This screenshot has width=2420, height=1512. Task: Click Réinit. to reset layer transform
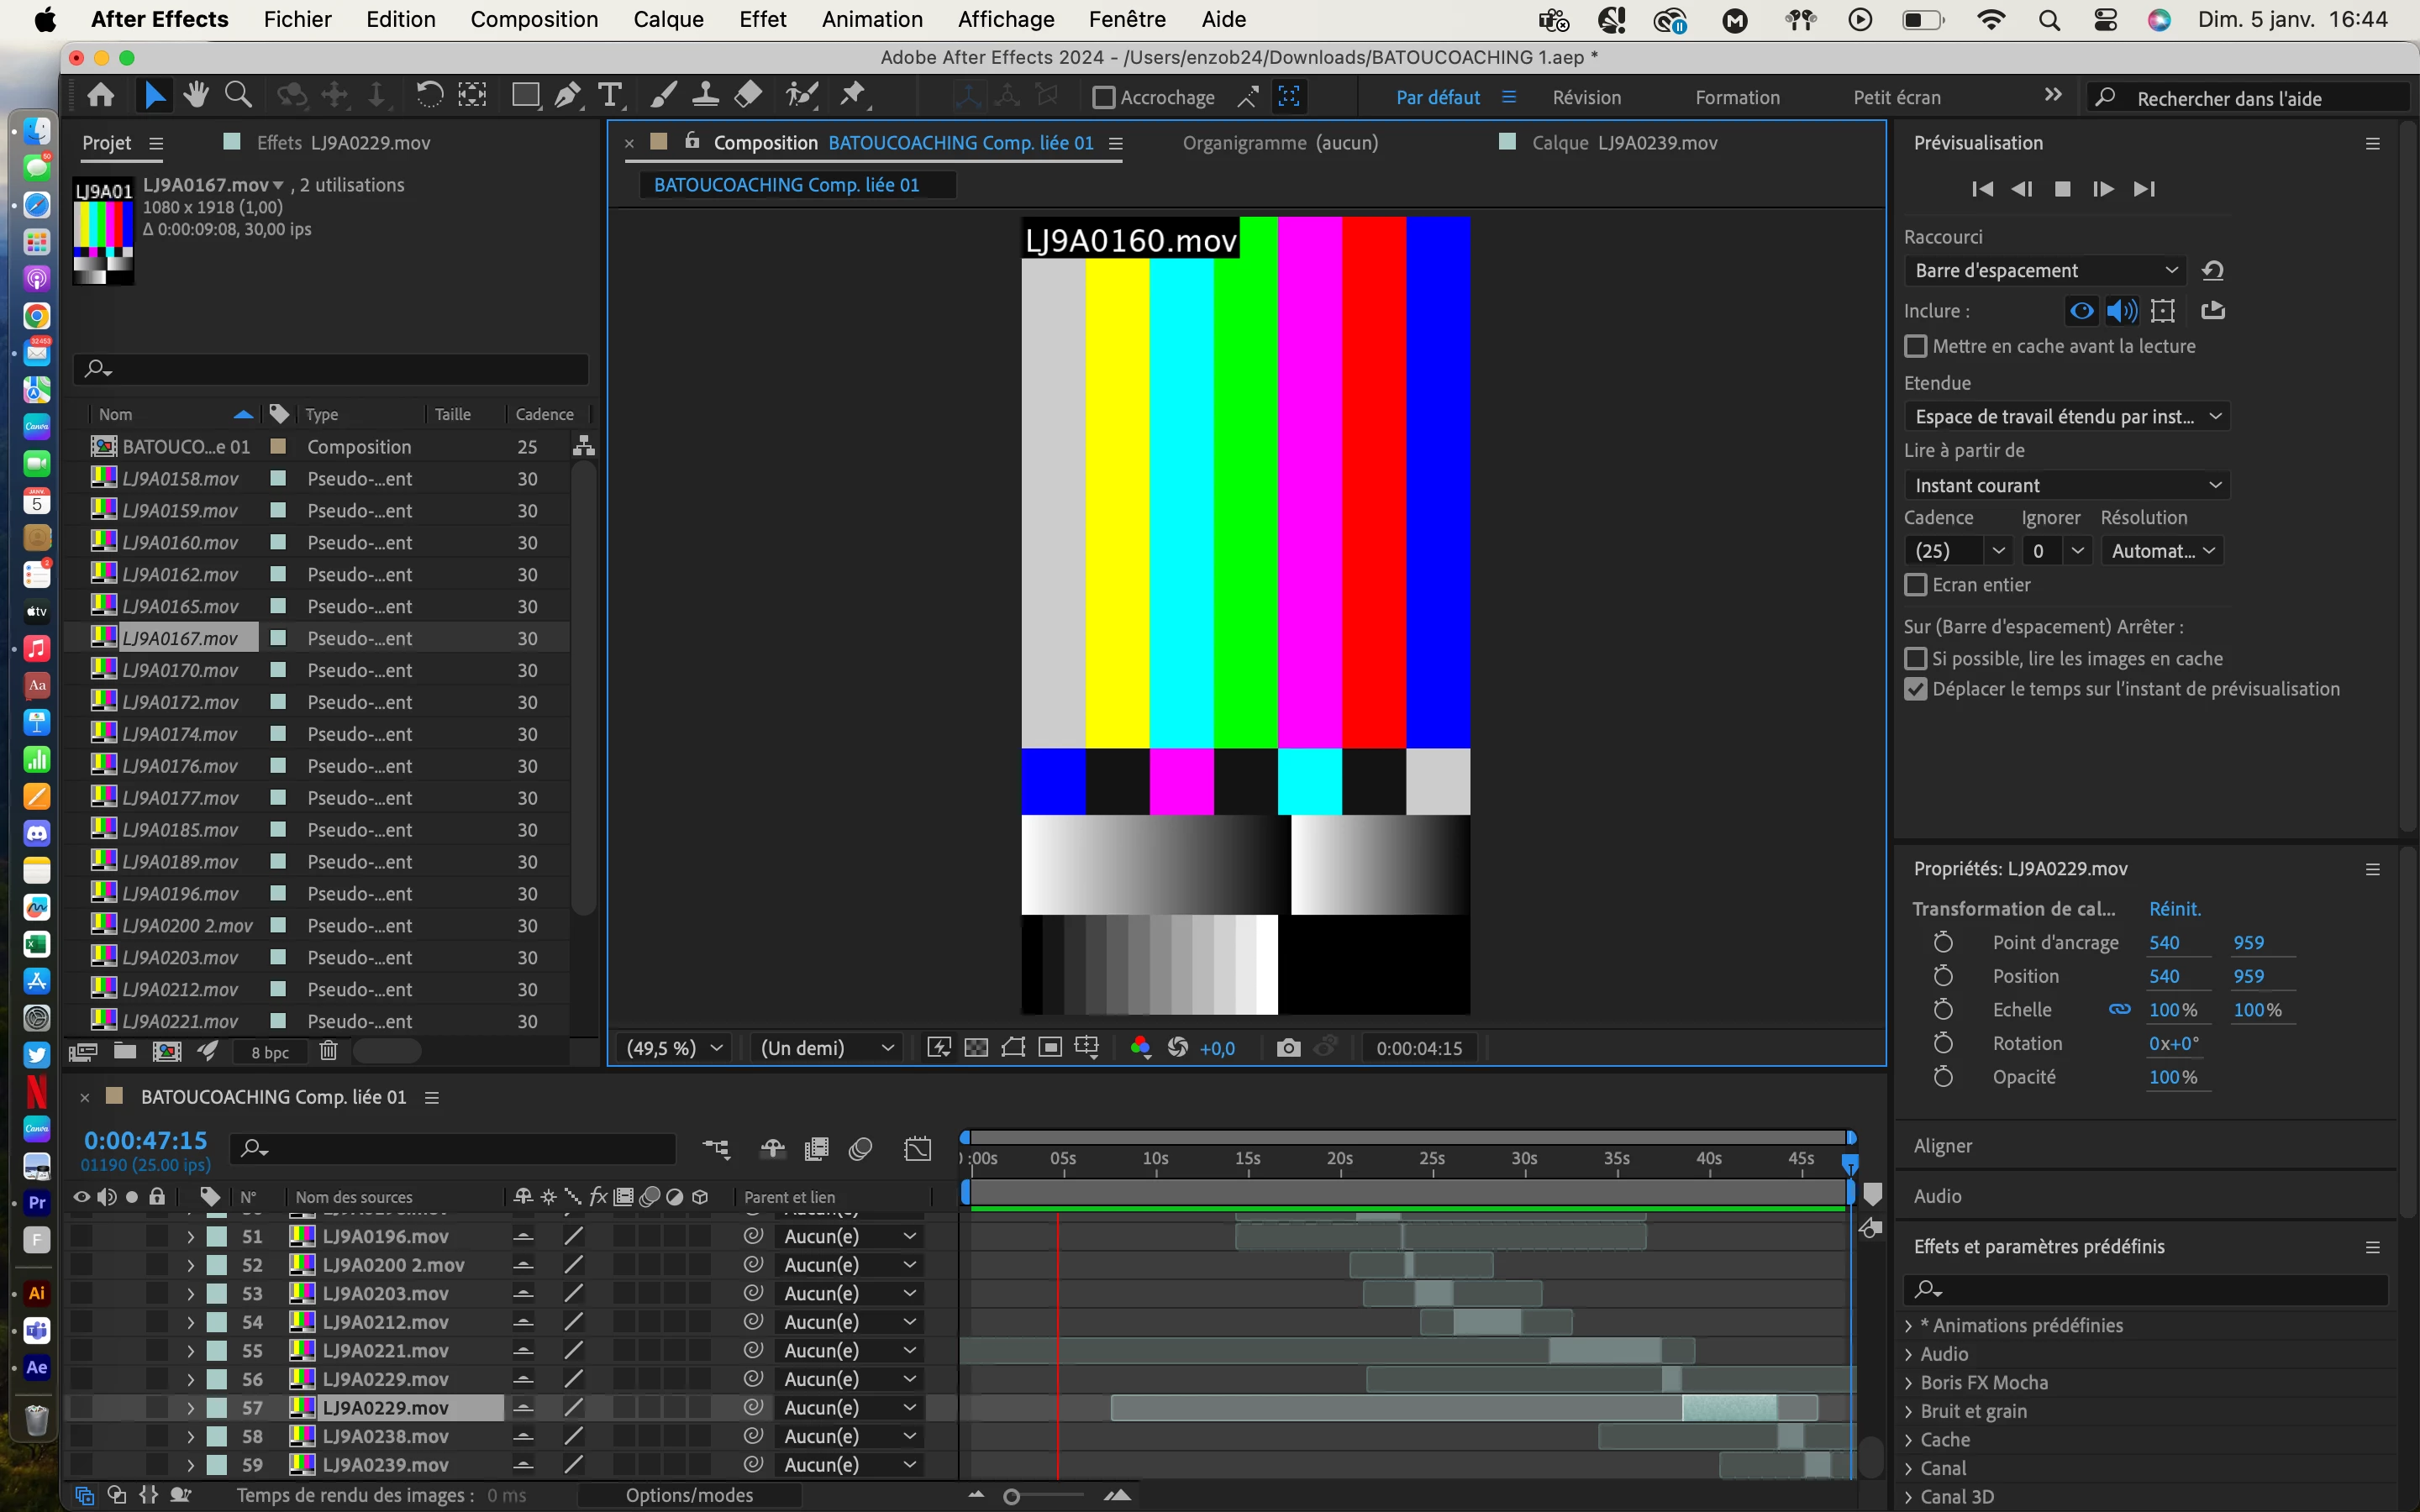click(2174, 909)
